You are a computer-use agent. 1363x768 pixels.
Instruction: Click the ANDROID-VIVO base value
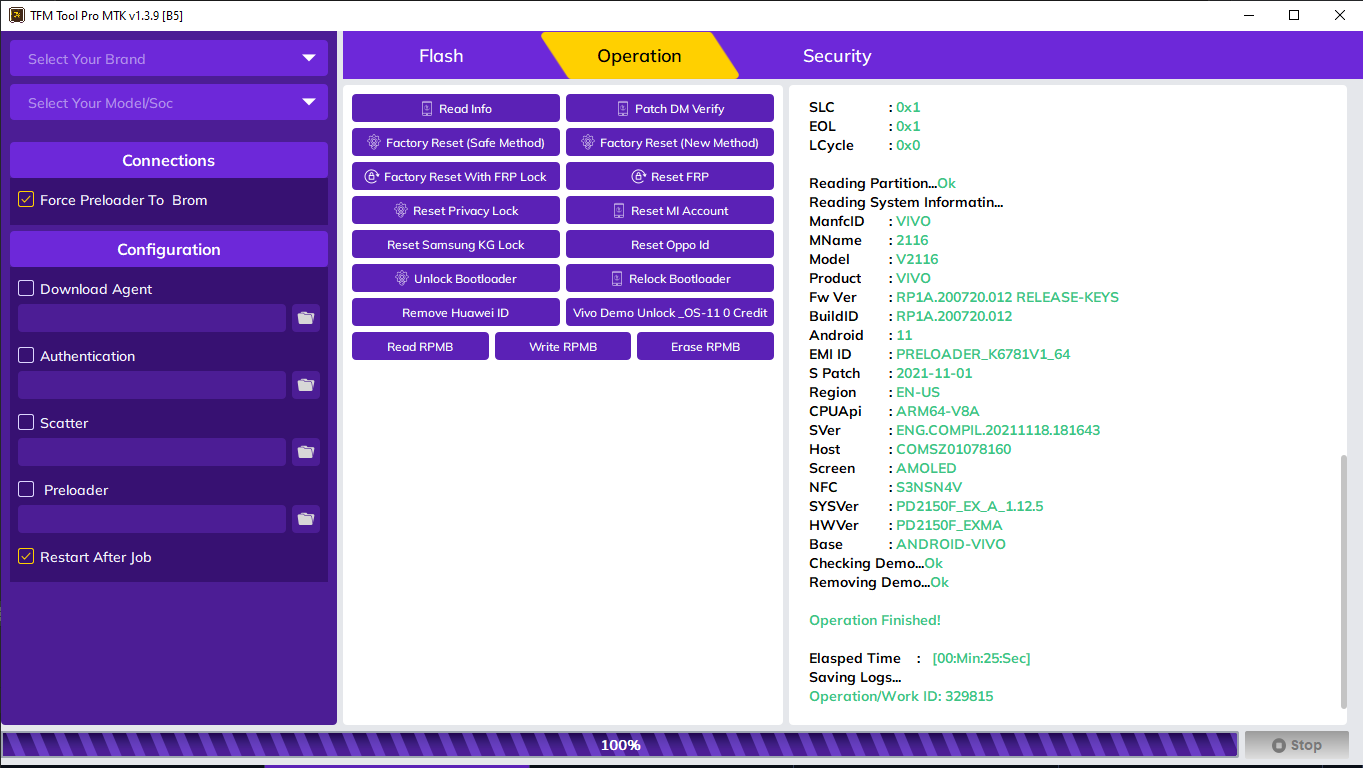(951, 544)
